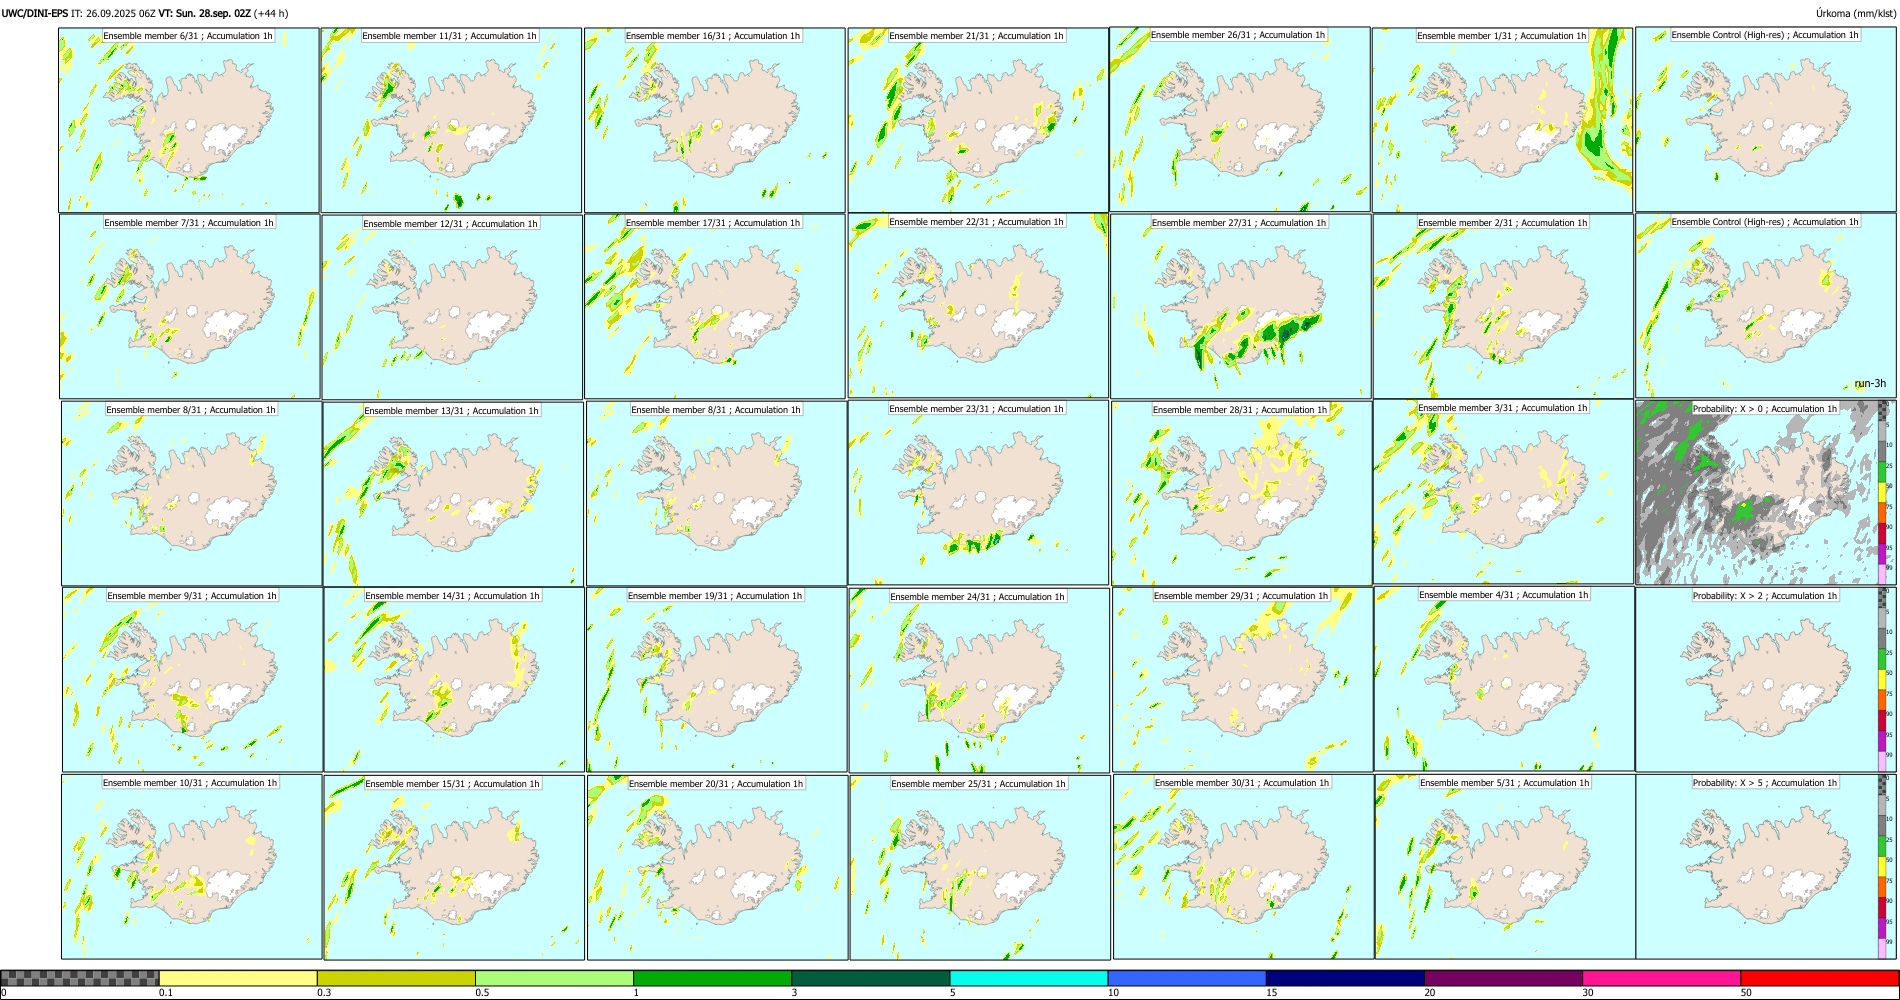Image resolution: width=1900 pixels, height=1000 pixels.
Task: Pick the olive yellow 0.3–0.5 legend swatch
Action: point(396,978)
